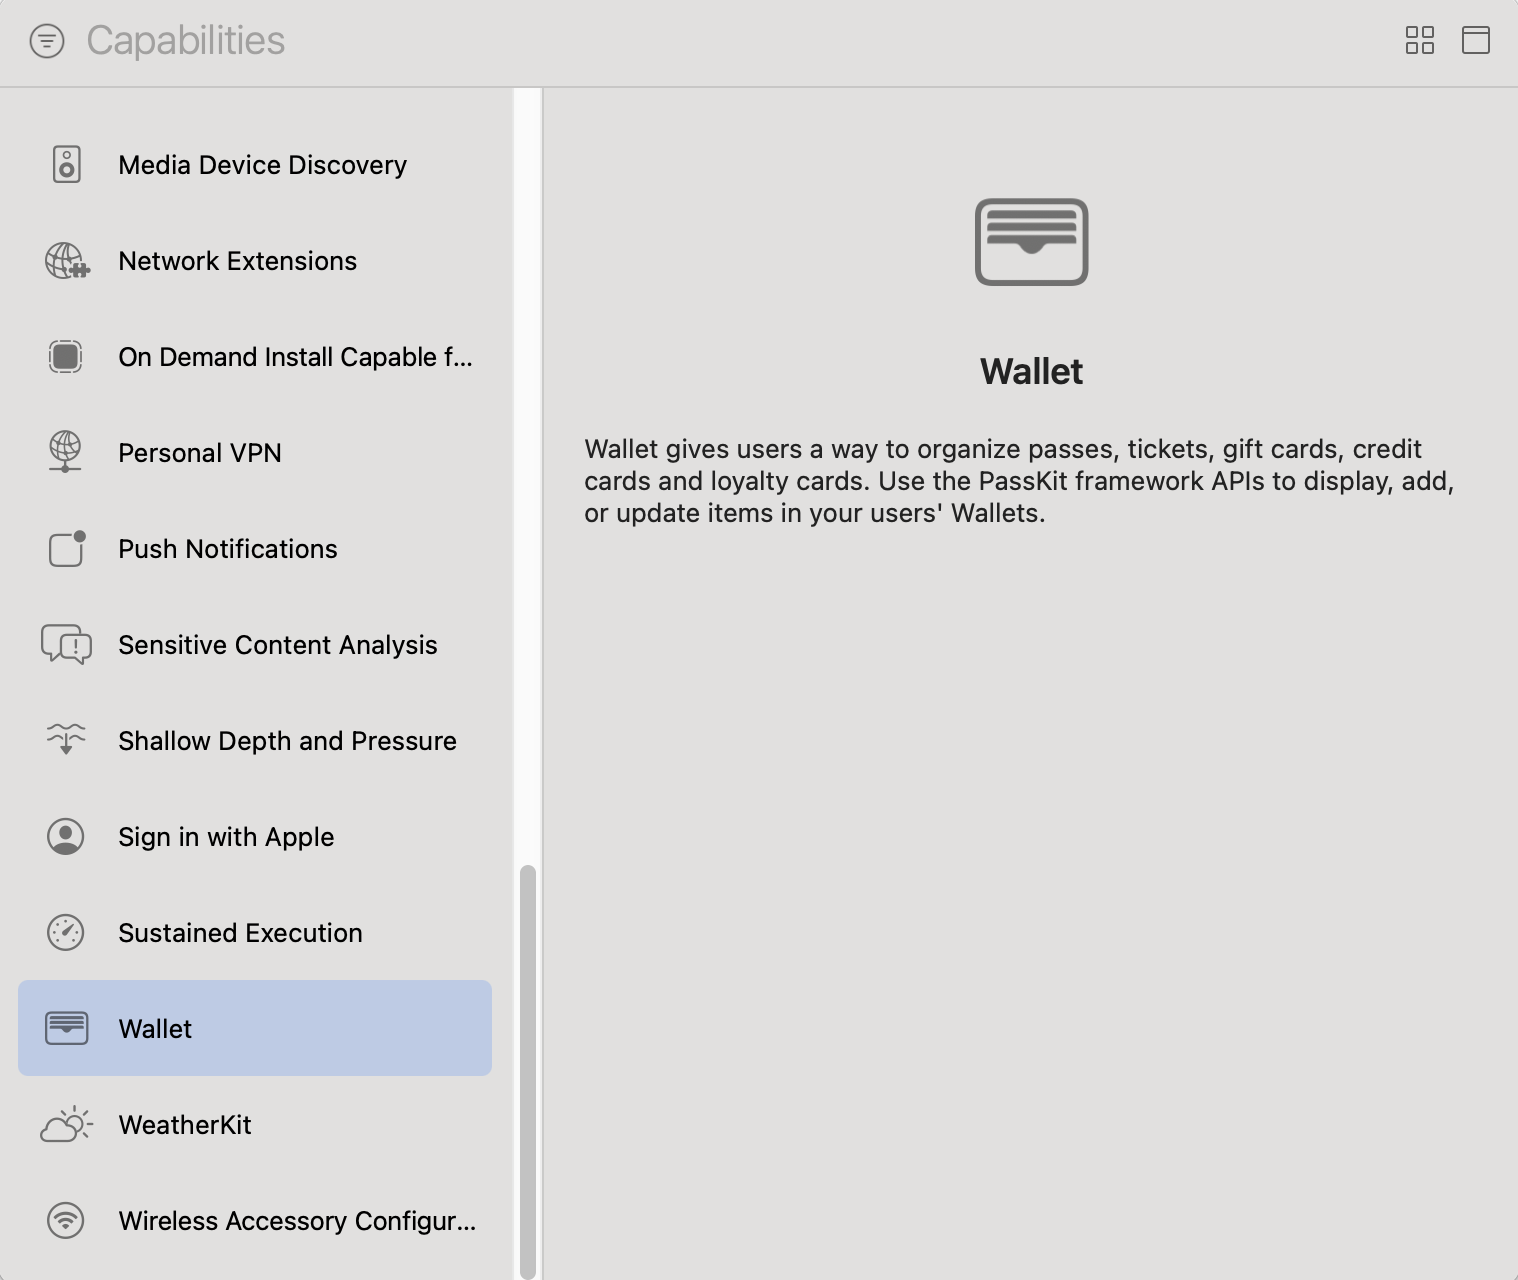Click the WeatherKit cloud sun icon
The width and height of the screenshot is (1518, 1280).
click(x=66, y=1125)
